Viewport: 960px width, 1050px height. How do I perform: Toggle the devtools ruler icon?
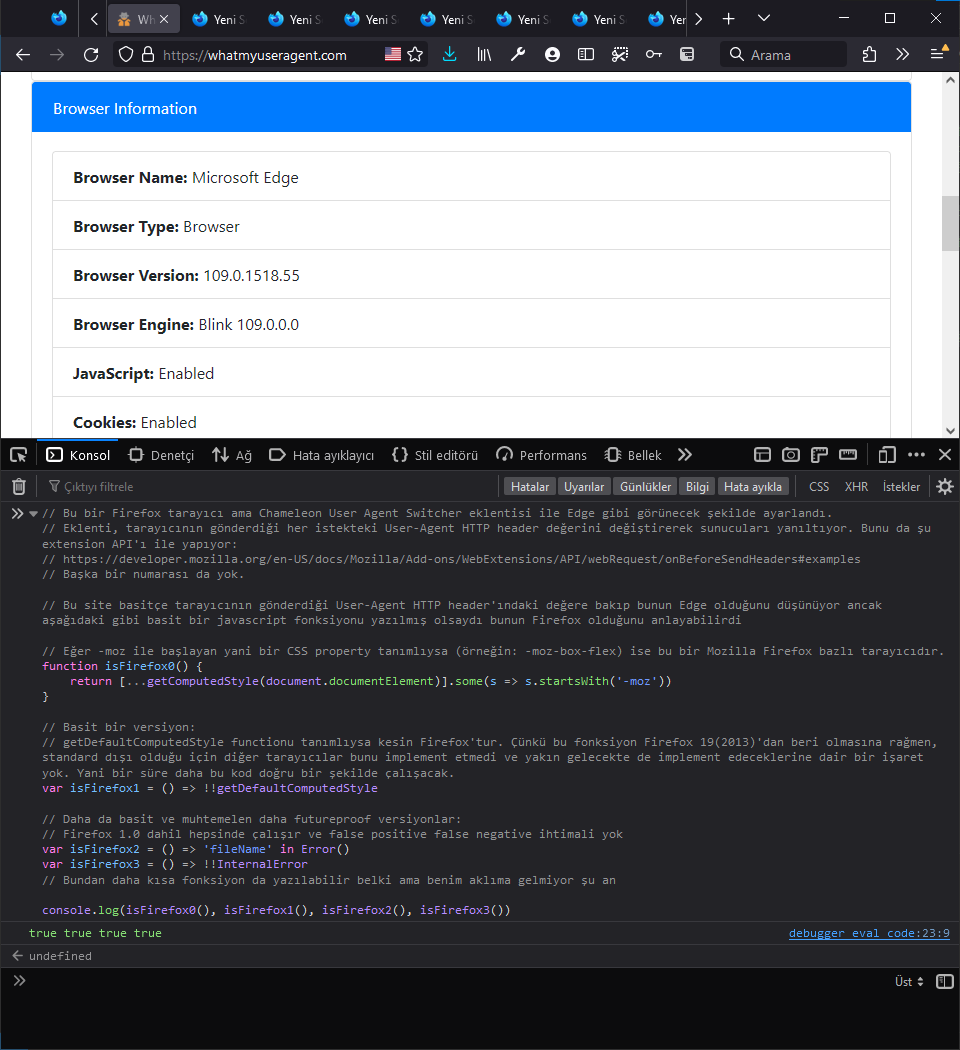click(848, 455)
